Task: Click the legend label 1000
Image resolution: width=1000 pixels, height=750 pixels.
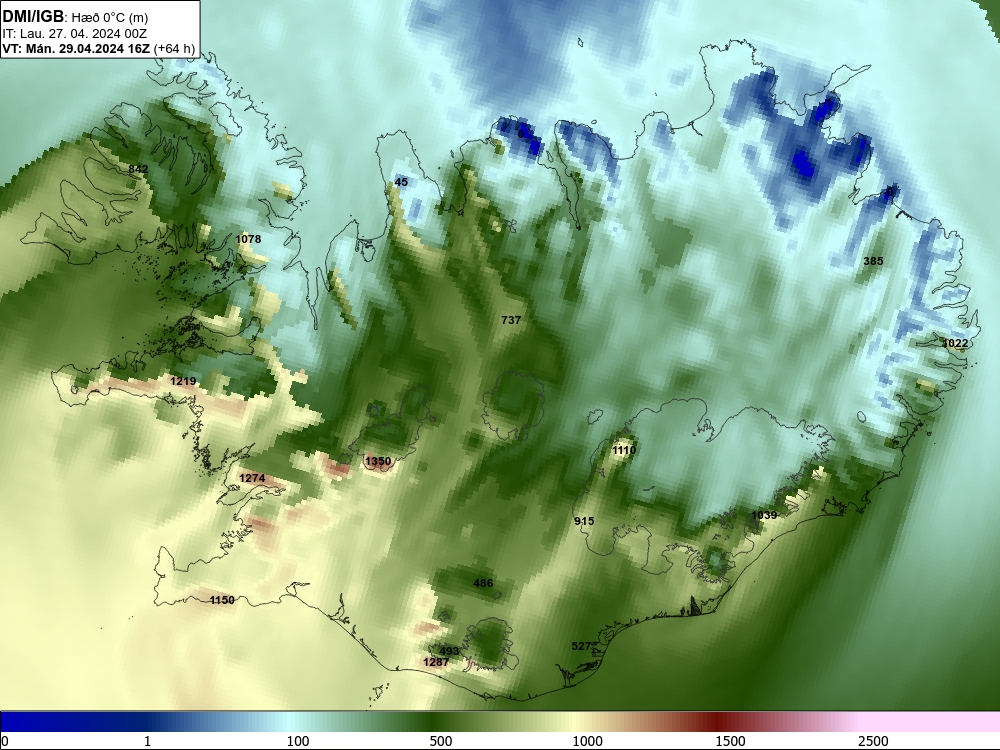Action: 587,741
